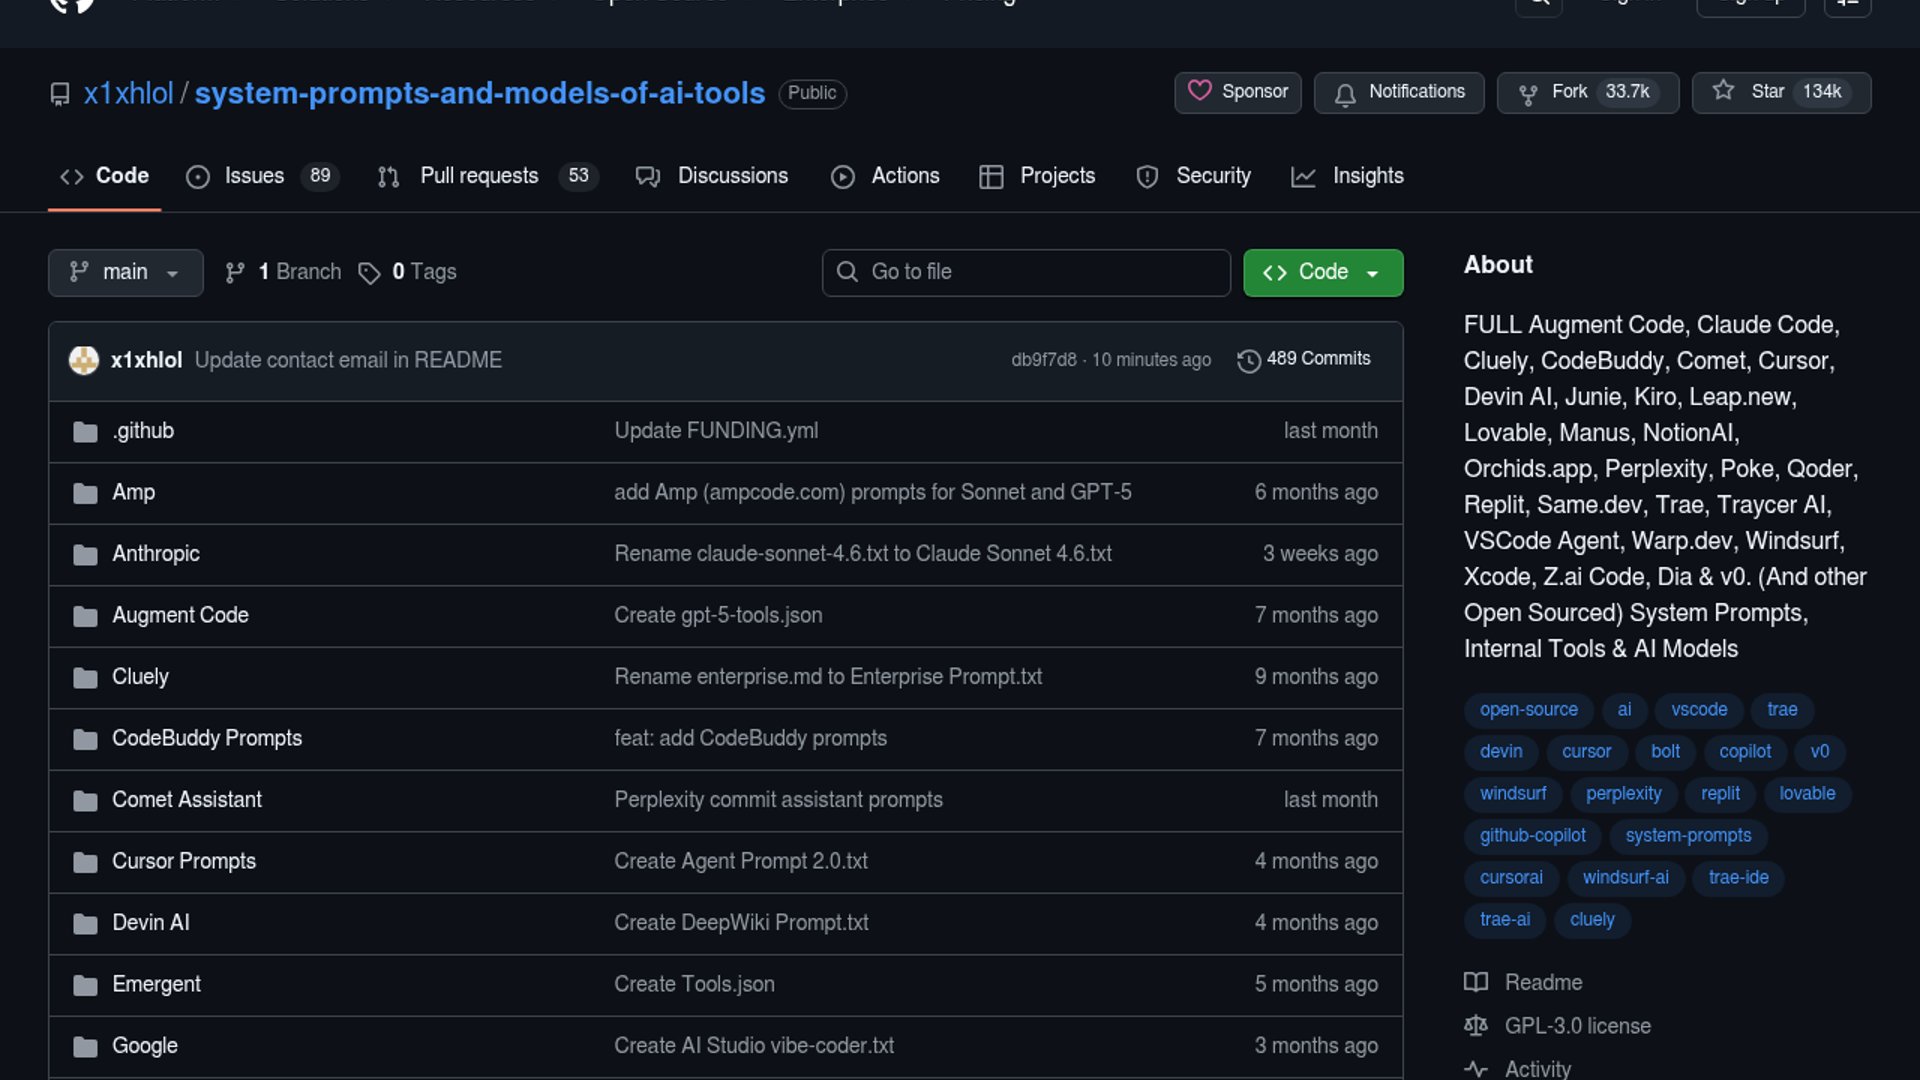Click the Anthropic folder icon
This screenshot has width=1920, height=1080.
click(85, 554)
